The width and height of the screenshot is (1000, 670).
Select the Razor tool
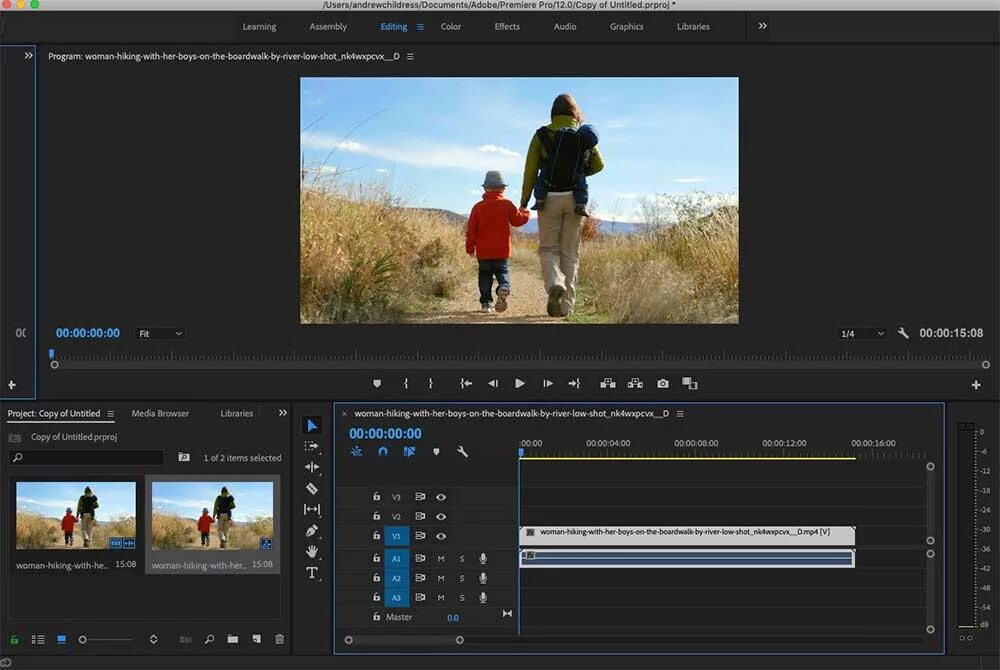coord(312,488)
